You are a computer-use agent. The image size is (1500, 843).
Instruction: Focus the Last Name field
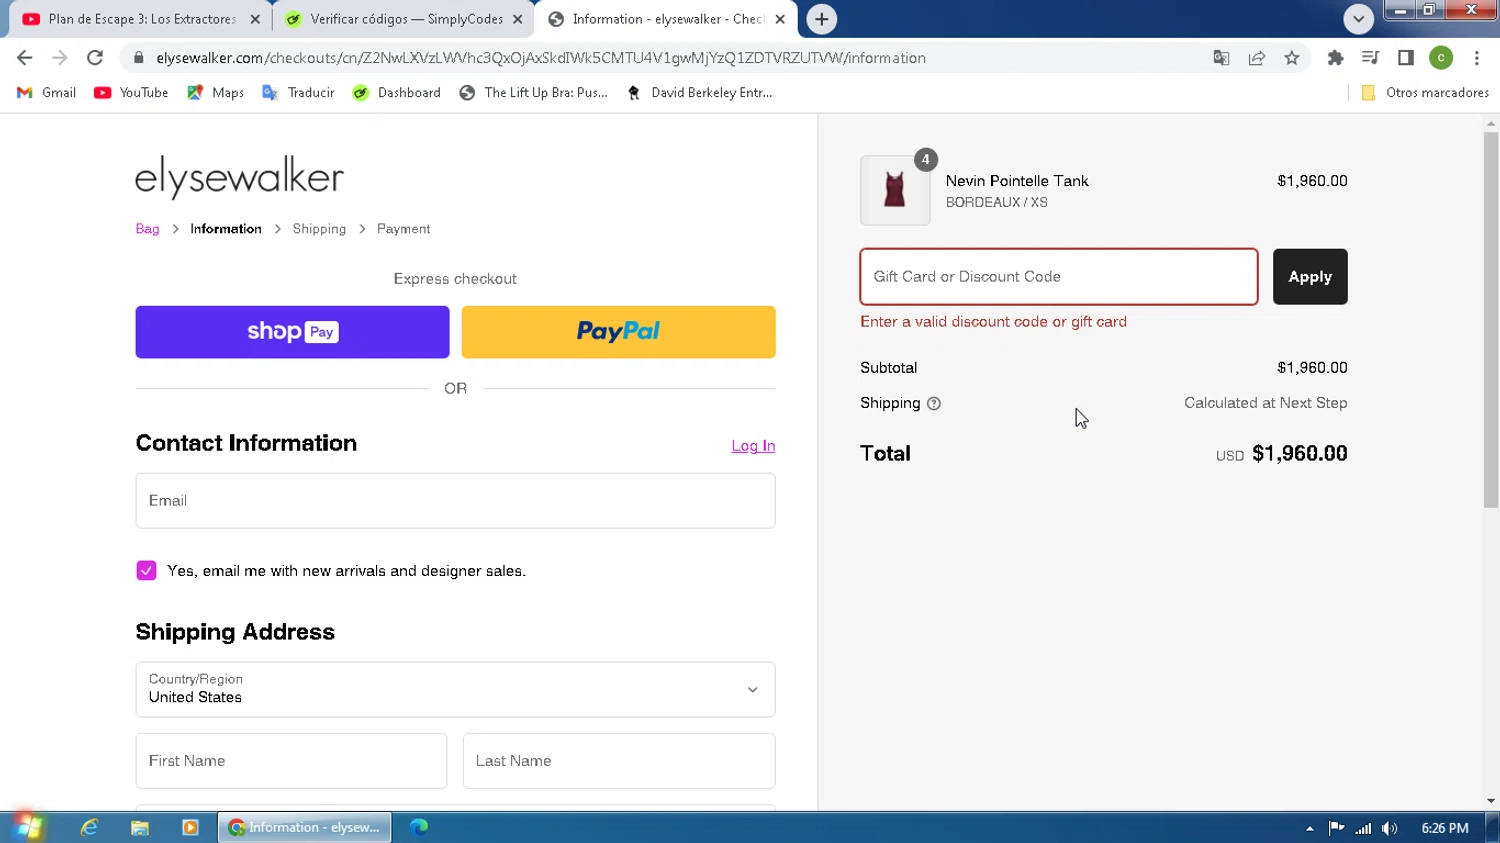(619, 761)
